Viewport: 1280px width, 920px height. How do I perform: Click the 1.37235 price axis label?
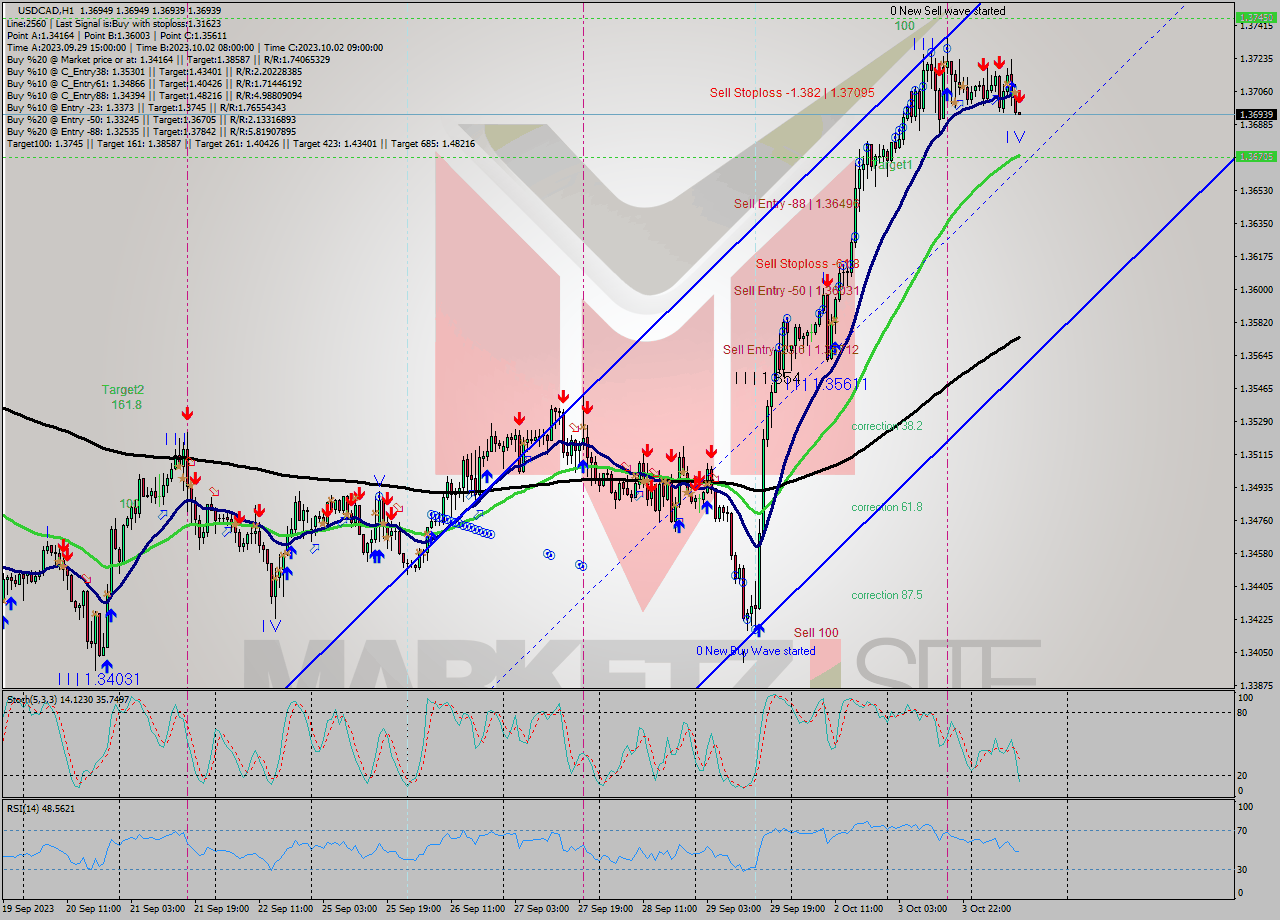1255,59
